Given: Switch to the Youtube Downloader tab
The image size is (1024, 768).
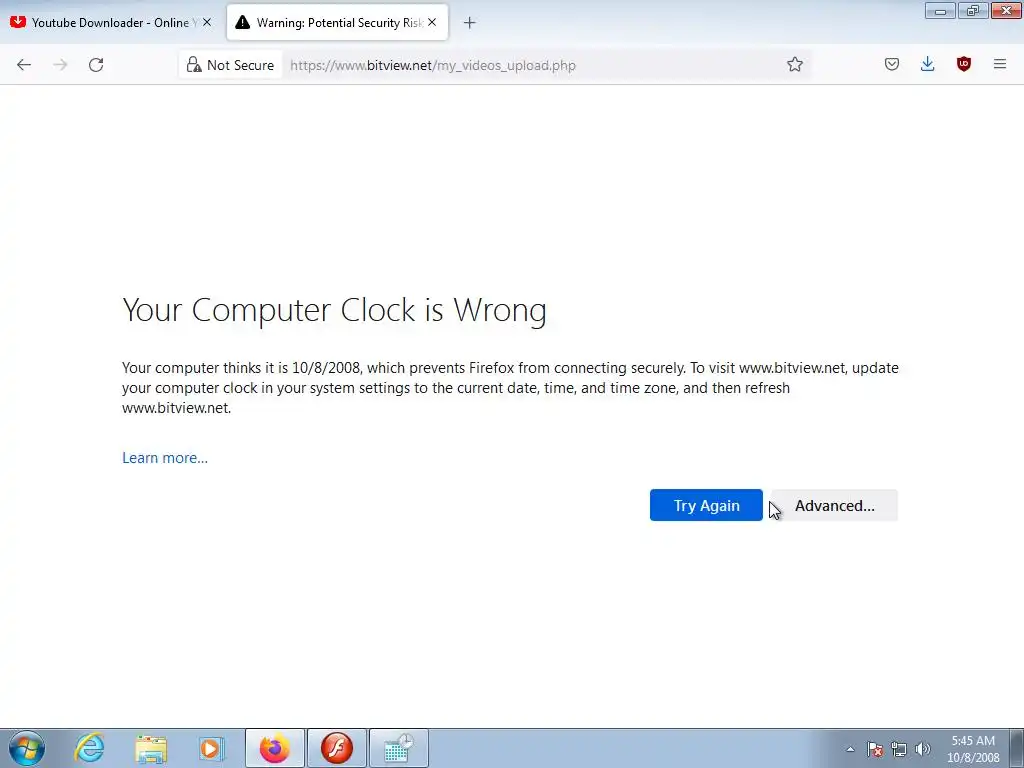Looking at the screenshot, I should [112, 23].
